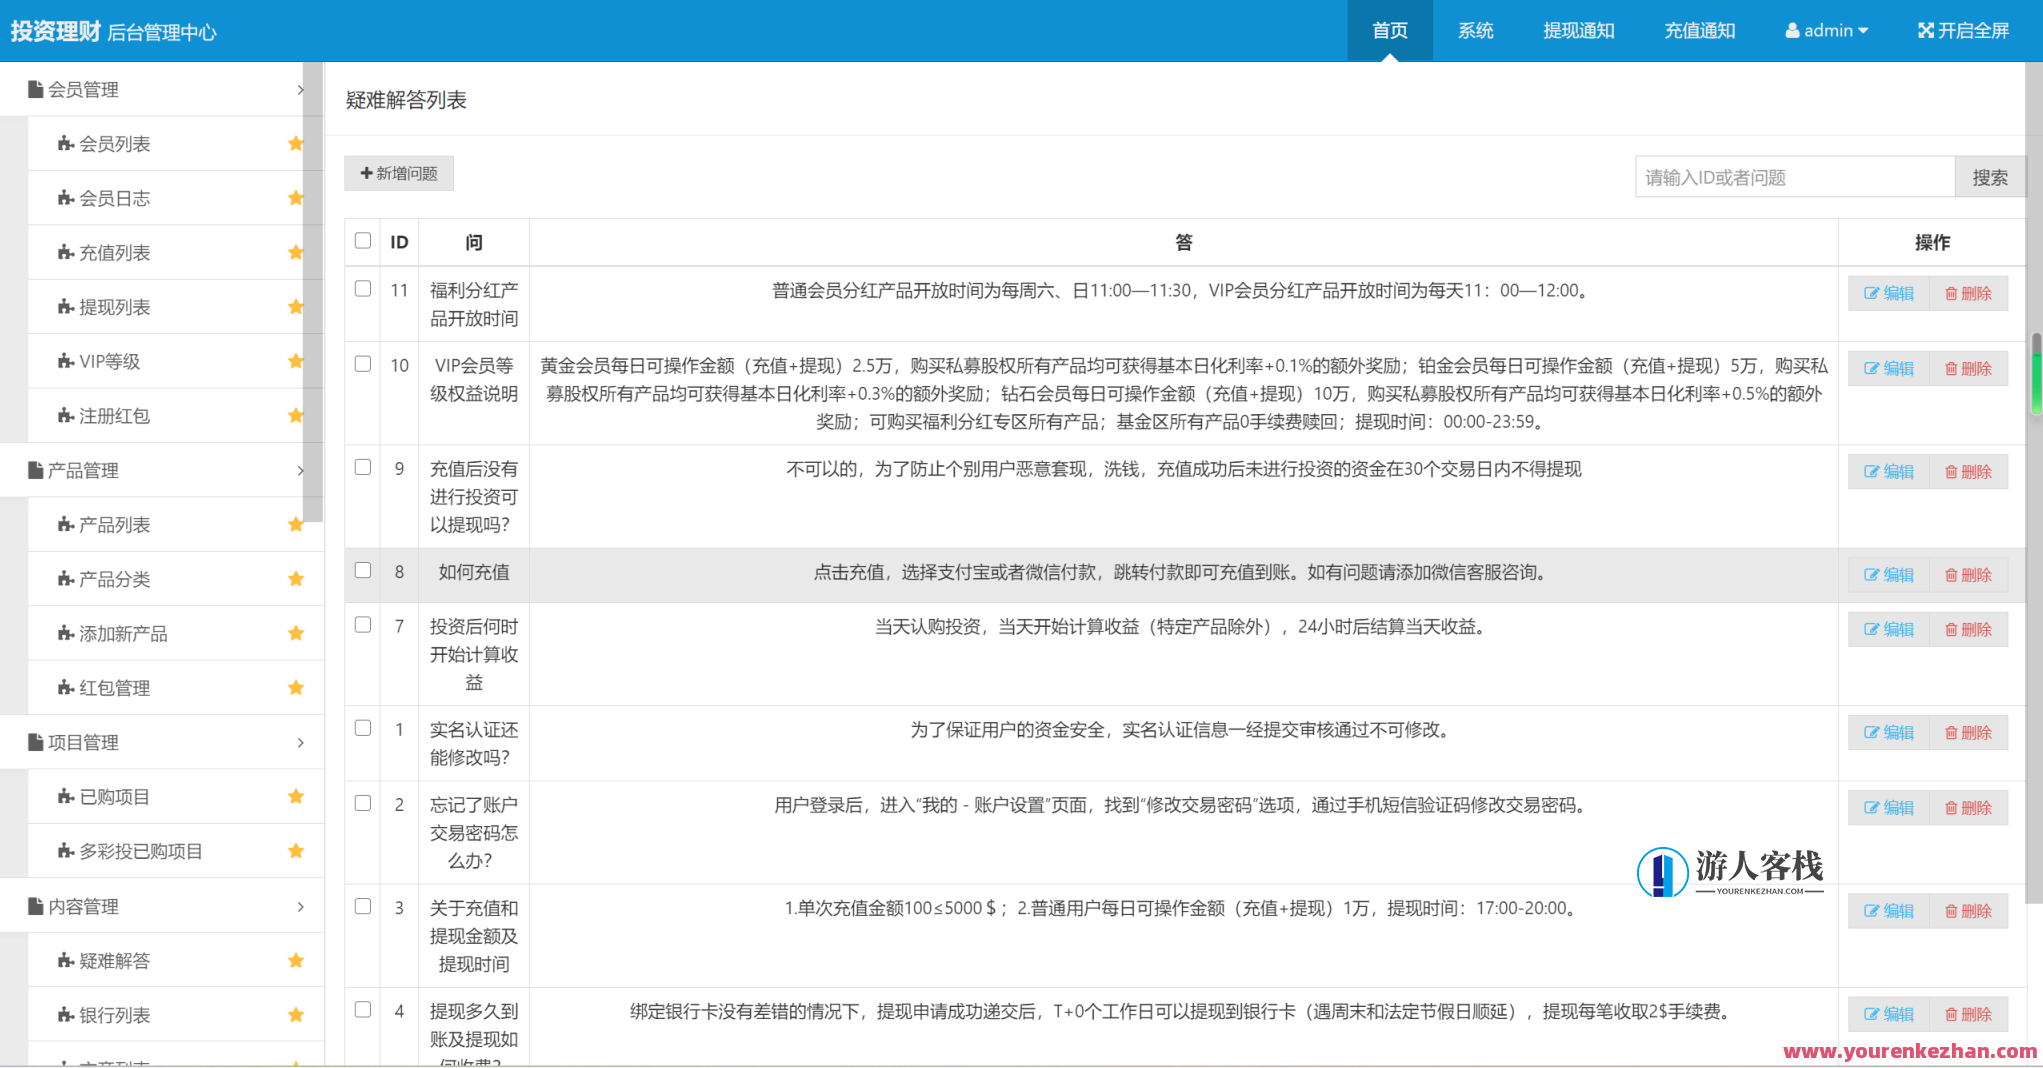Open the admin account dropdown
This screenshot has width=2043, height=1068.
[1826, 30]
